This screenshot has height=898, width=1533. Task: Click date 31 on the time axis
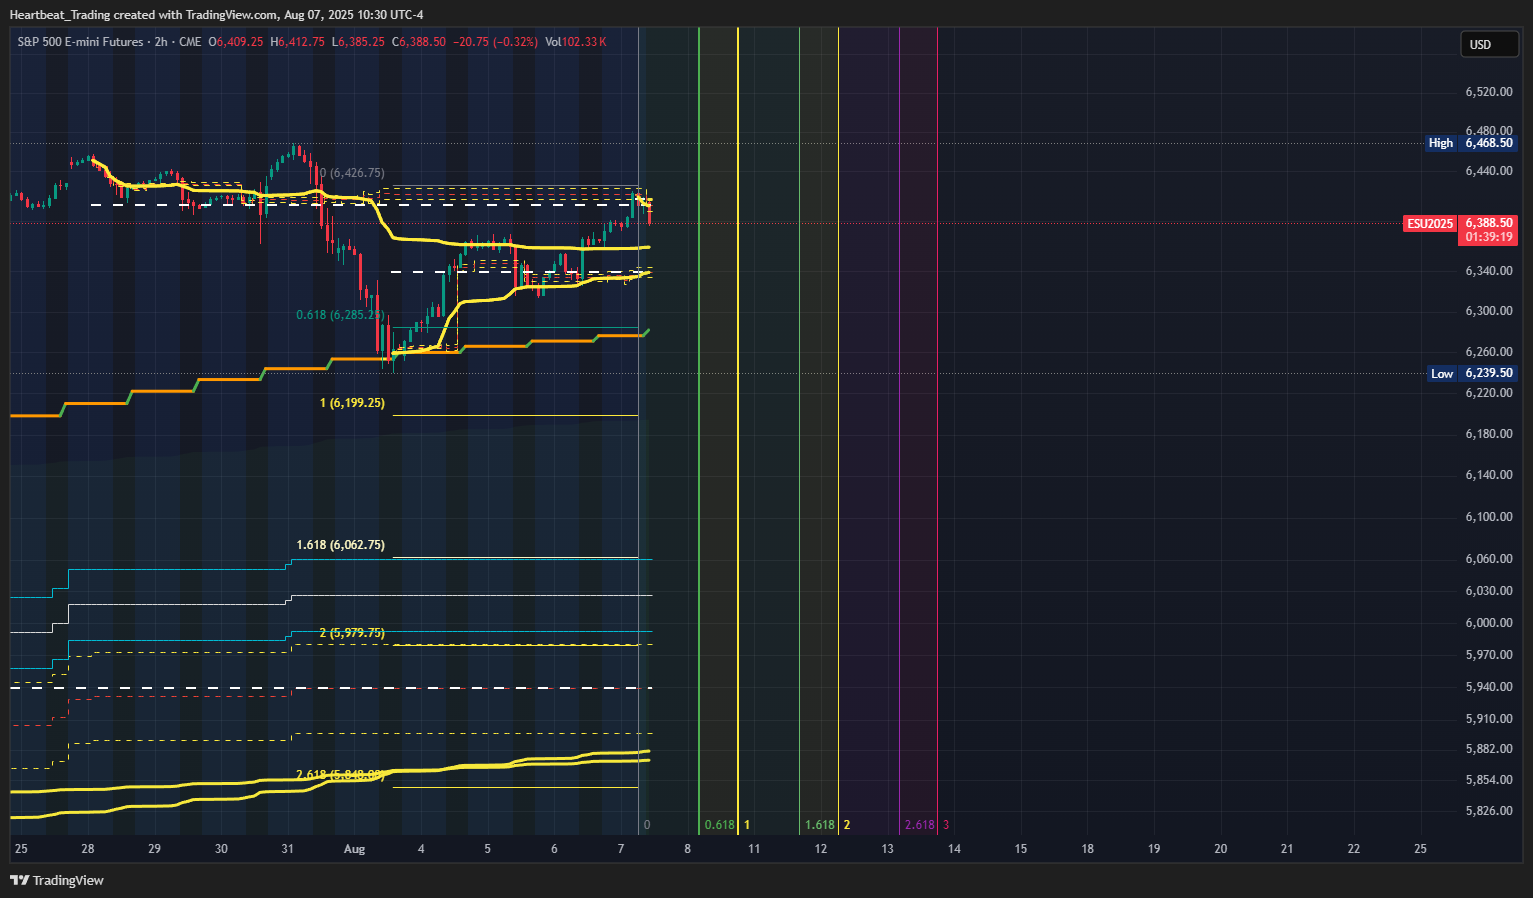point(288,849)
